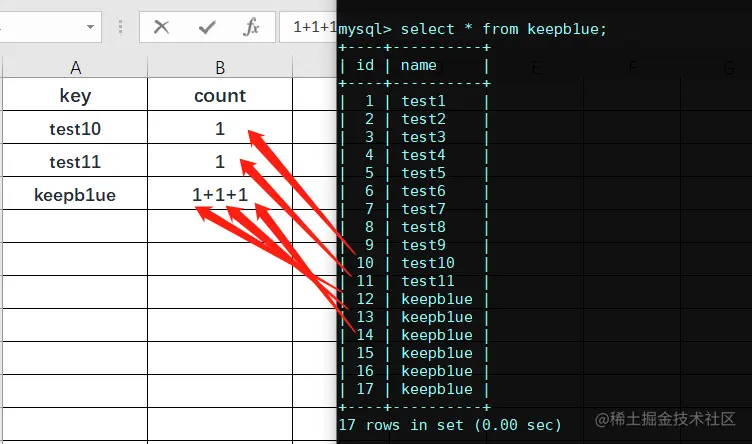Click test7 in the terminal output

coord(423,209)
